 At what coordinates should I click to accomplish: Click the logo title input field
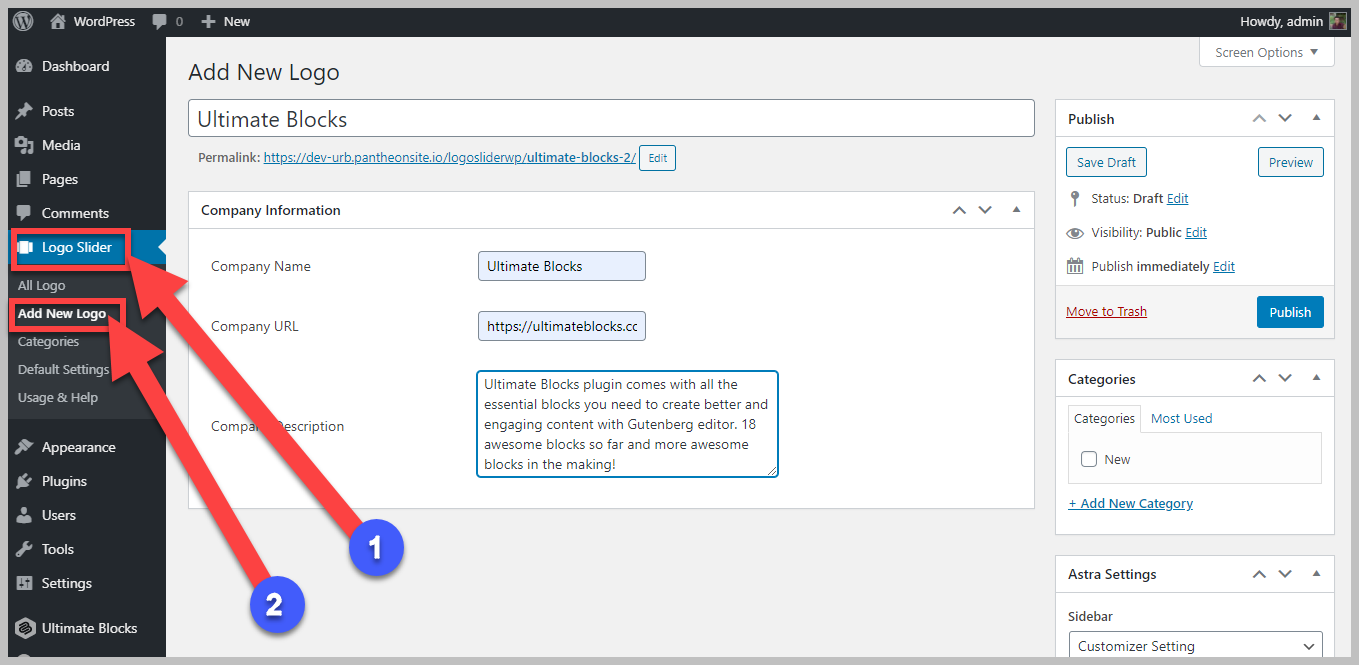point(611,118)
